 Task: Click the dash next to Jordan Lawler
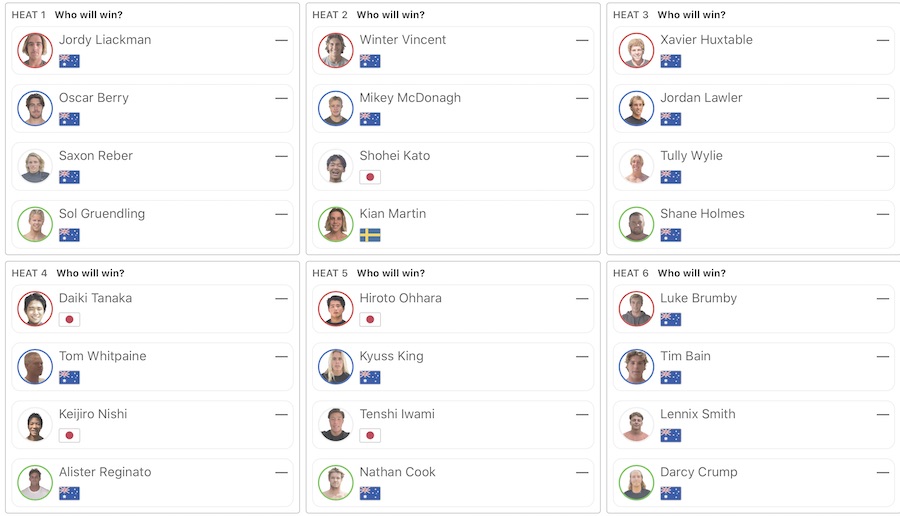[883, 98]
